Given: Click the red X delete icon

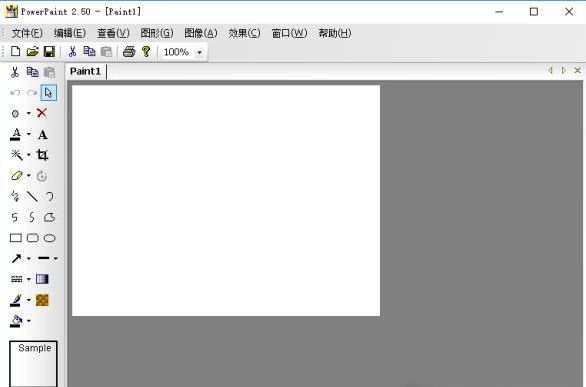Looking at the screenshot, I should click(42, 113).
